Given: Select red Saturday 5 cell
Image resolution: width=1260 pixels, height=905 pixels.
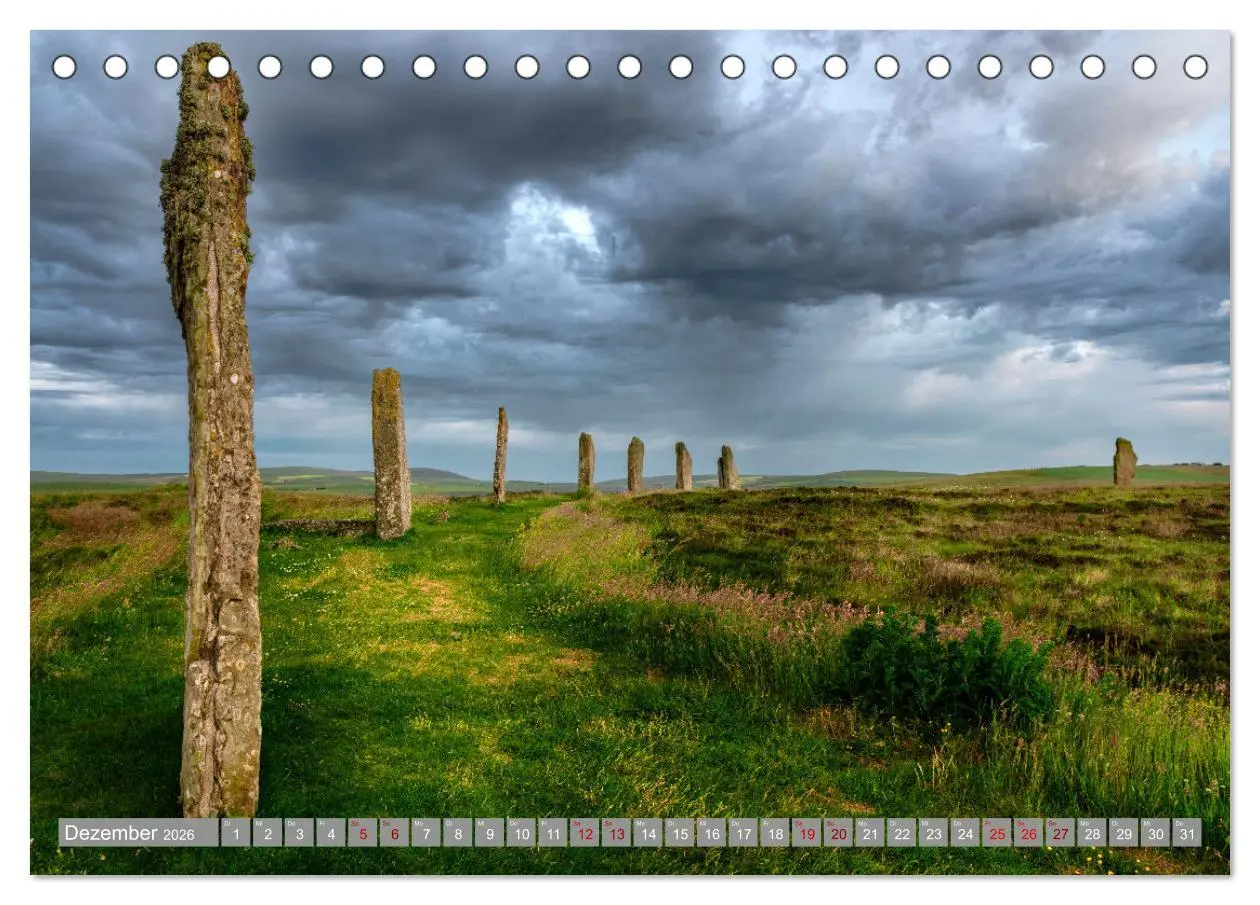Looking at the screenshot, I should [x=362, y=833].
